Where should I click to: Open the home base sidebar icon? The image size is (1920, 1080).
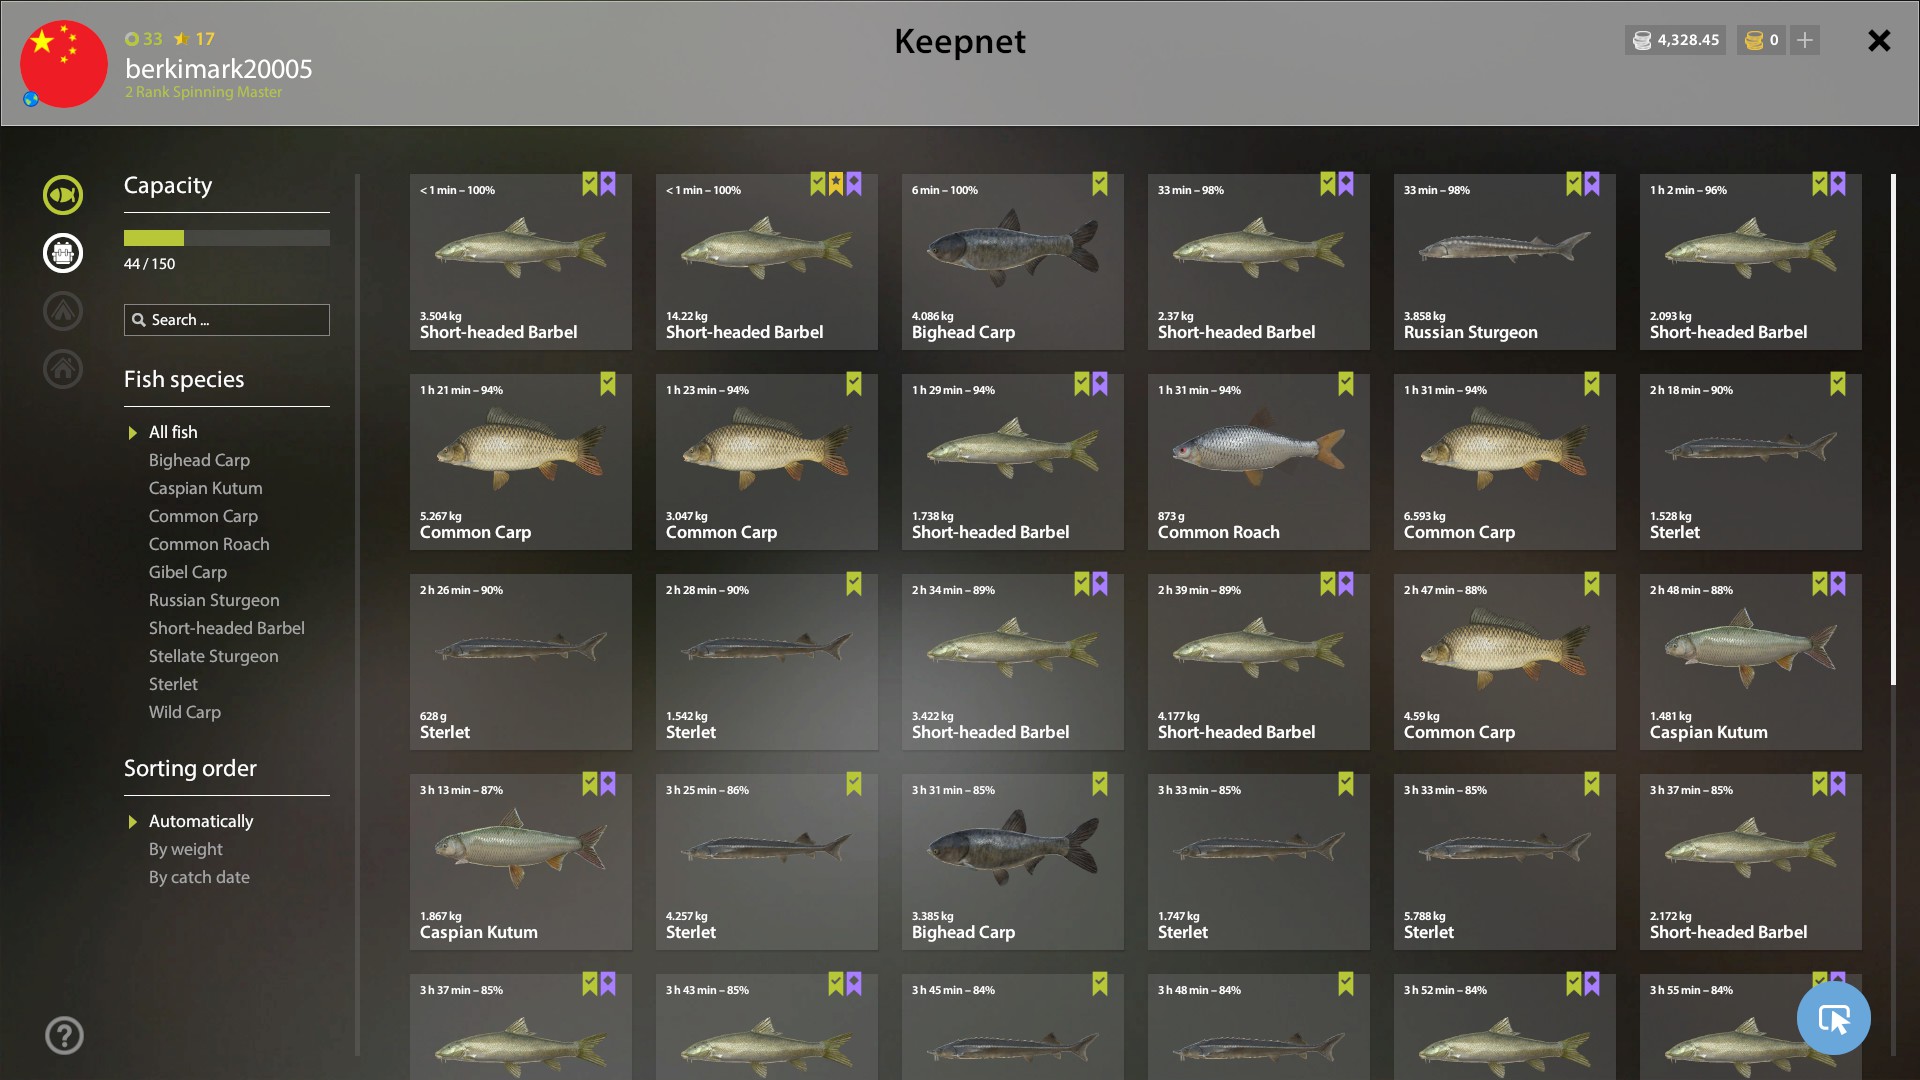click(x=63, y=369)
